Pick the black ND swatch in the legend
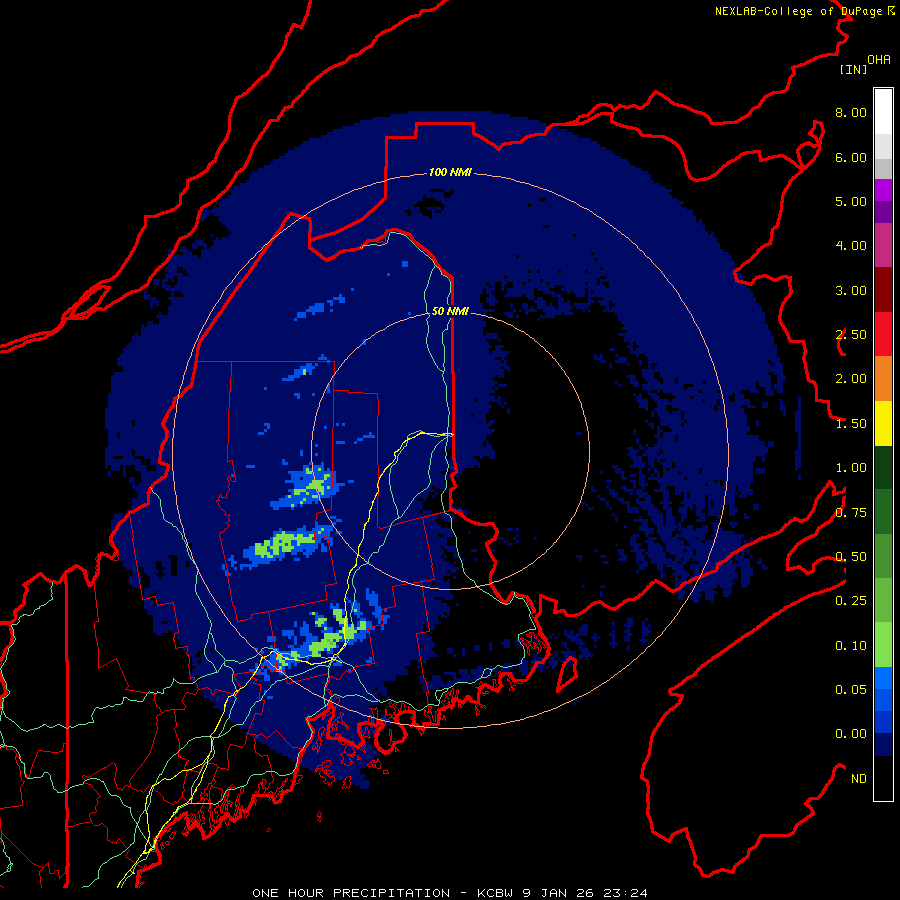900x900 pixels. click(x=883, y=778)
